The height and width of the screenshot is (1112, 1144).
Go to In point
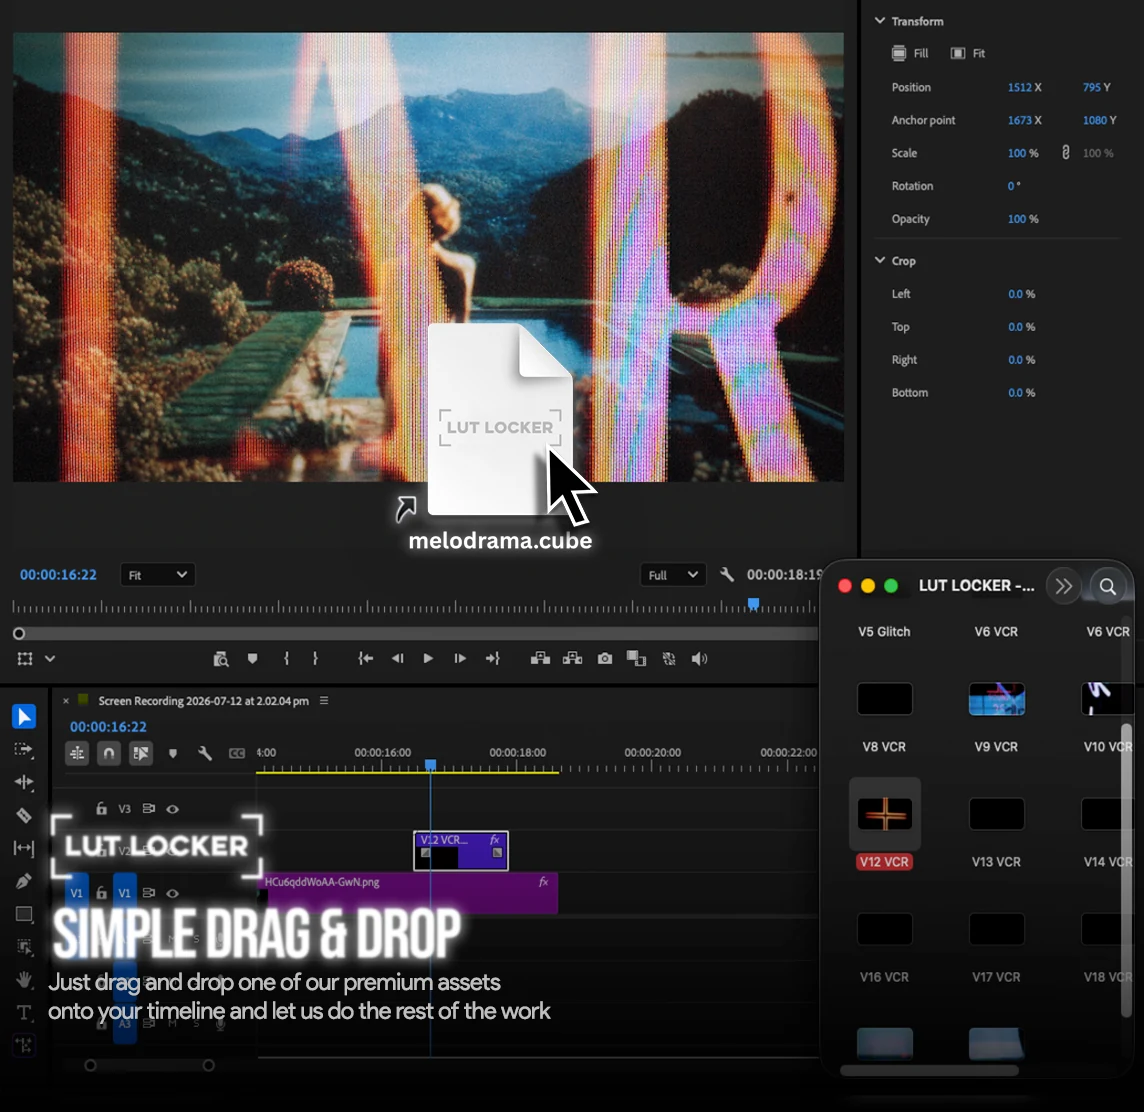366,659
